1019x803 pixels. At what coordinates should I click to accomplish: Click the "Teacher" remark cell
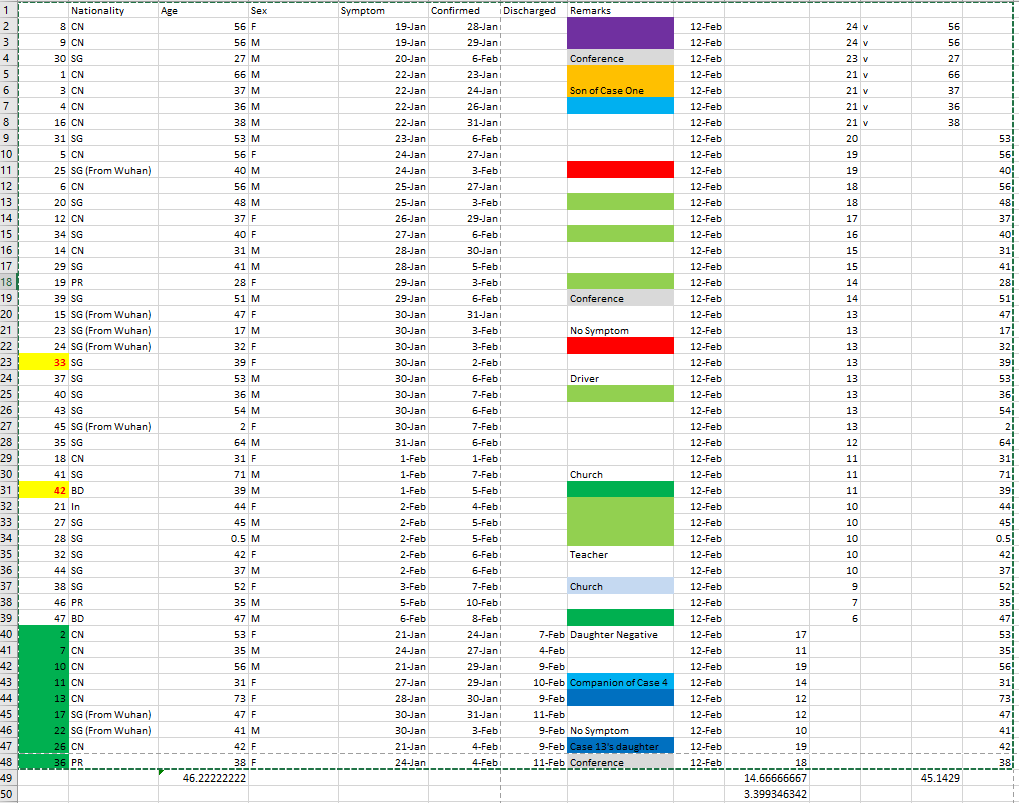point(620,554)
